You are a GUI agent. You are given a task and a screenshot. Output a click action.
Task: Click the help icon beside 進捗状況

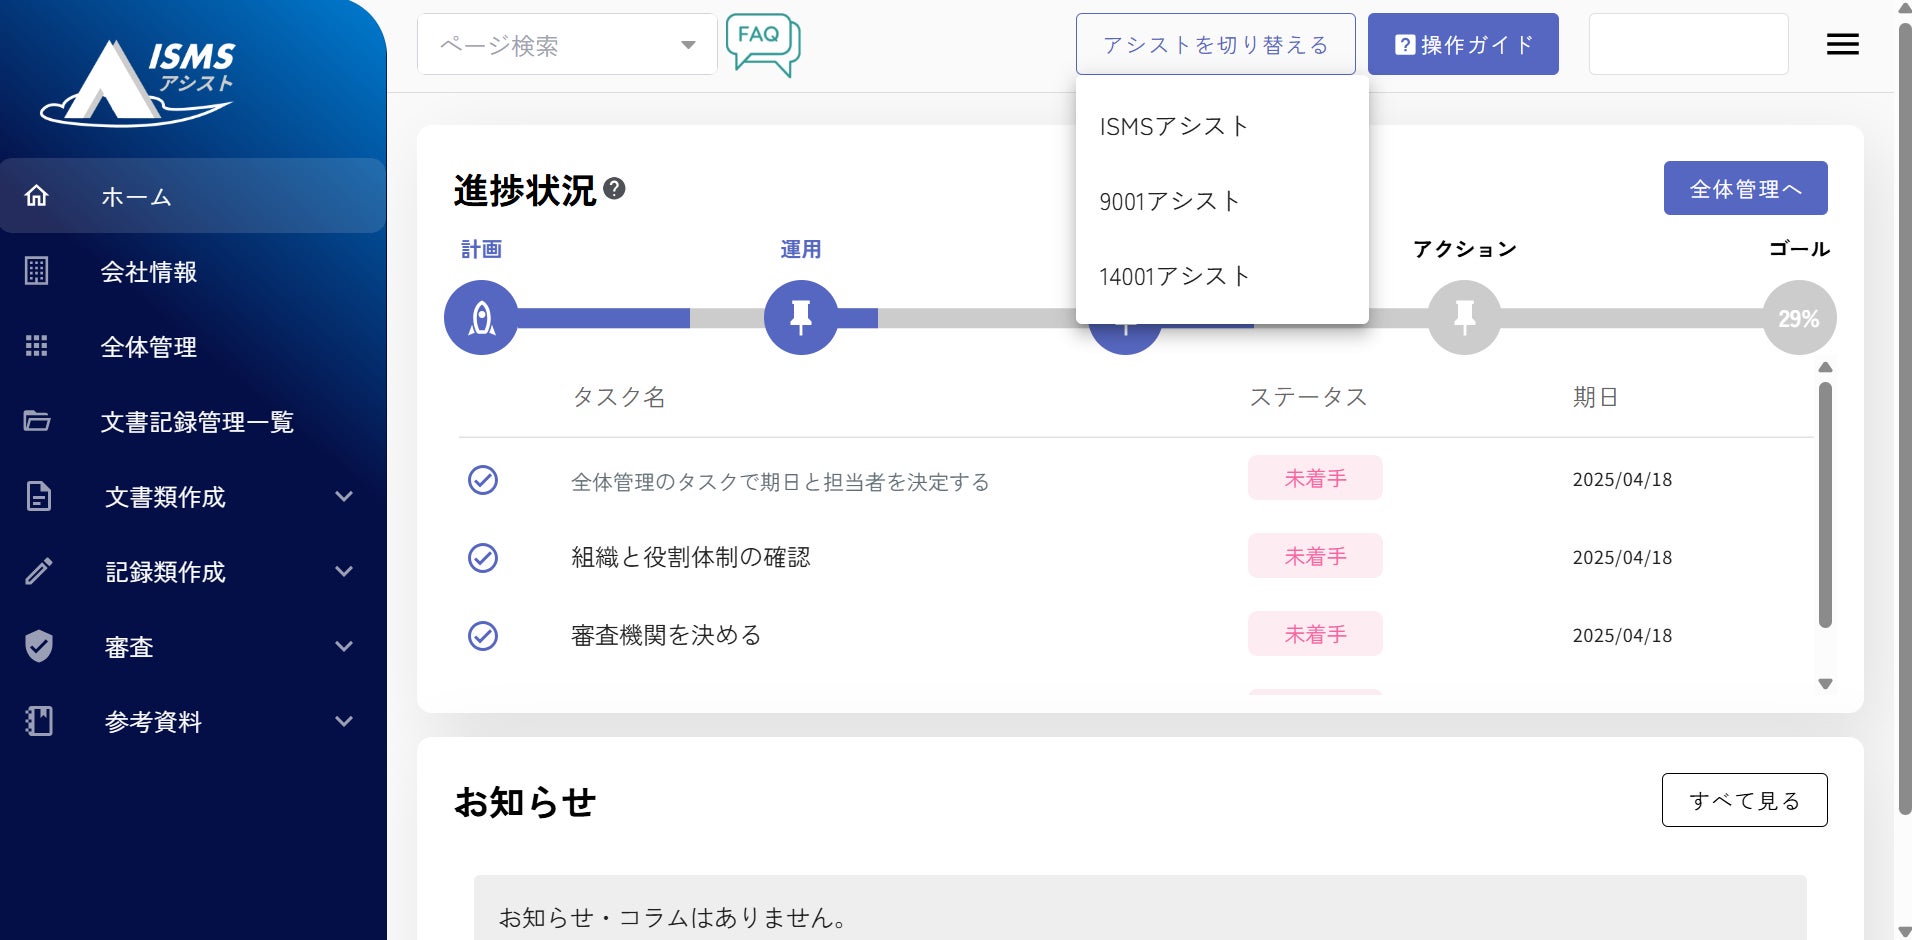615,188
